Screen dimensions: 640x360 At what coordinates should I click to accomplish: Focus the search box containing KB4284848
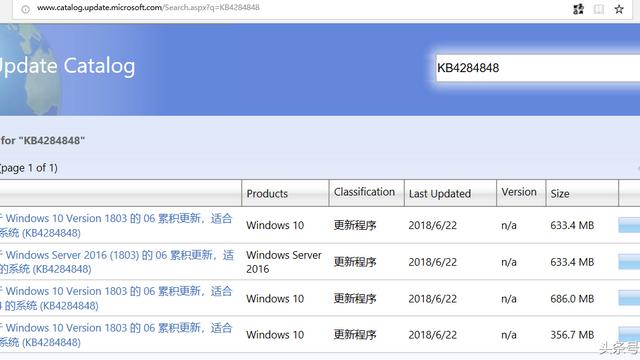click(x=538, y=68)
